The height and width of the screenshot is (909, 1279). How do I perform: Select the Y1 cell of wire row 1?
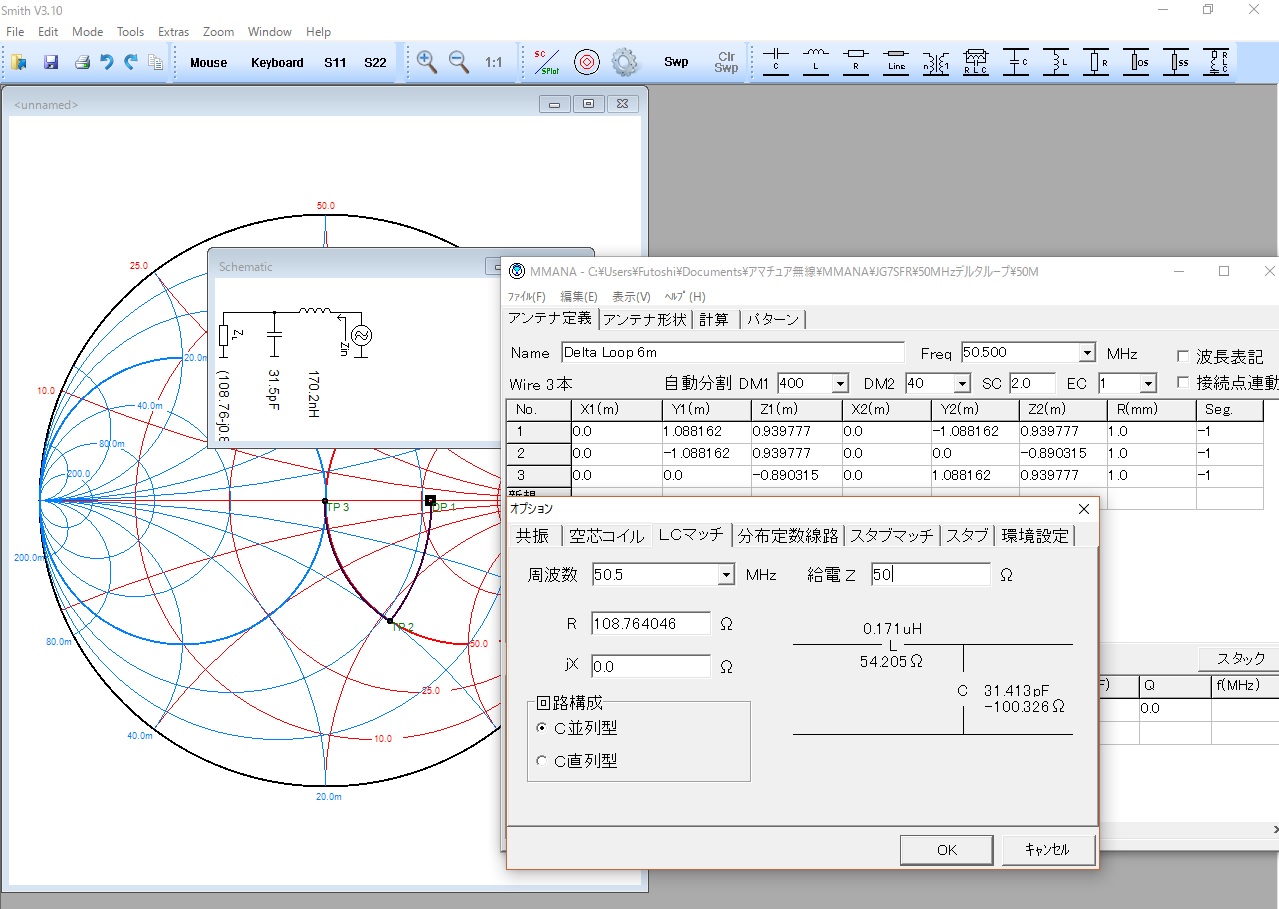(x=705, y=432)
